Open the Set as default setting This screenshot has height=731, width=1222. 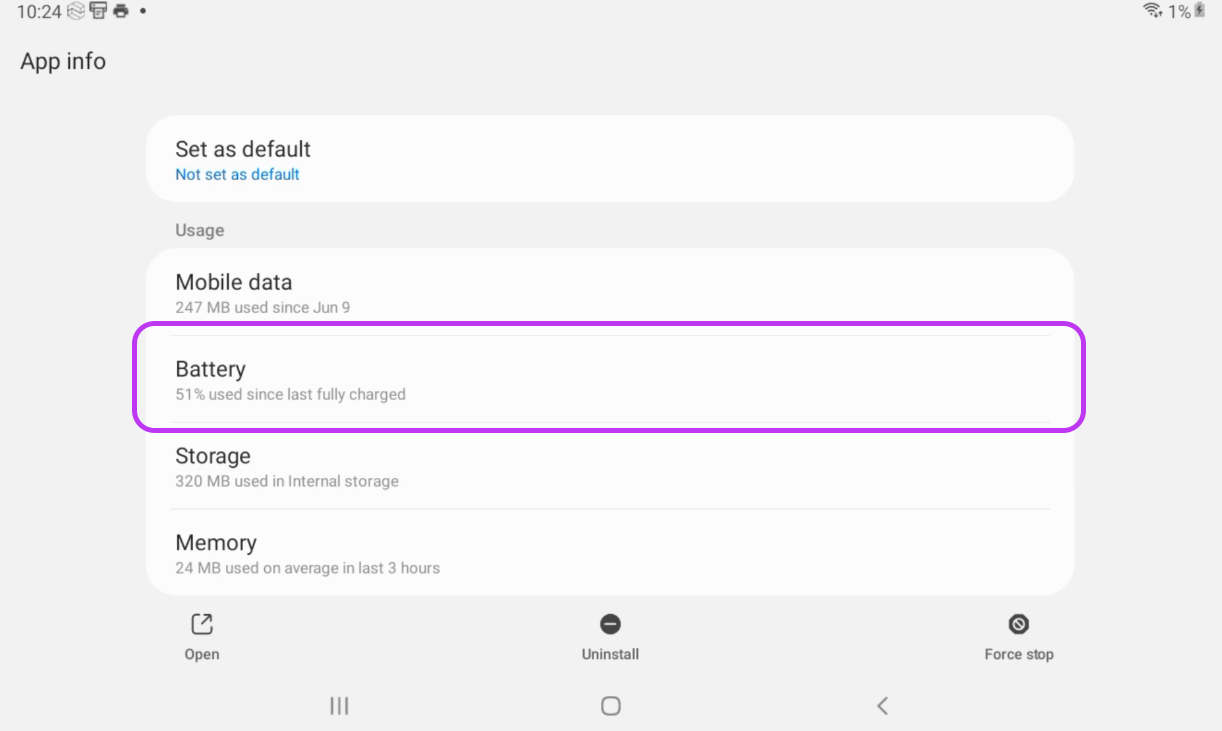tap(609, 159)
